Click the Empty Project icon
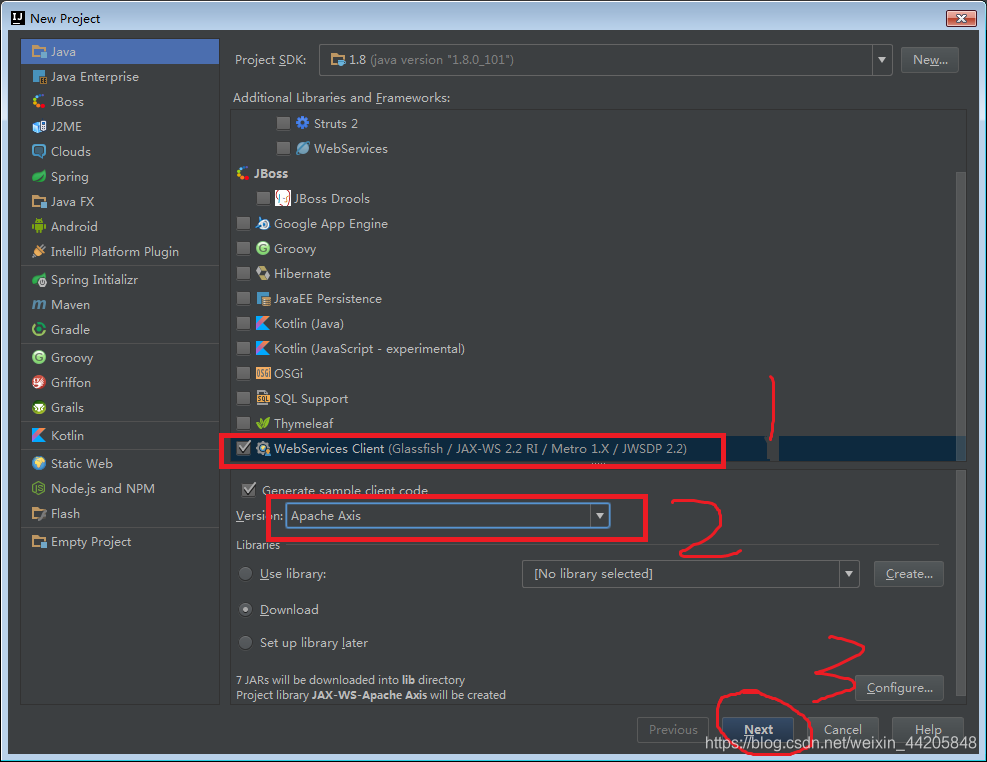The image size is (987, 762). point(39,542)
